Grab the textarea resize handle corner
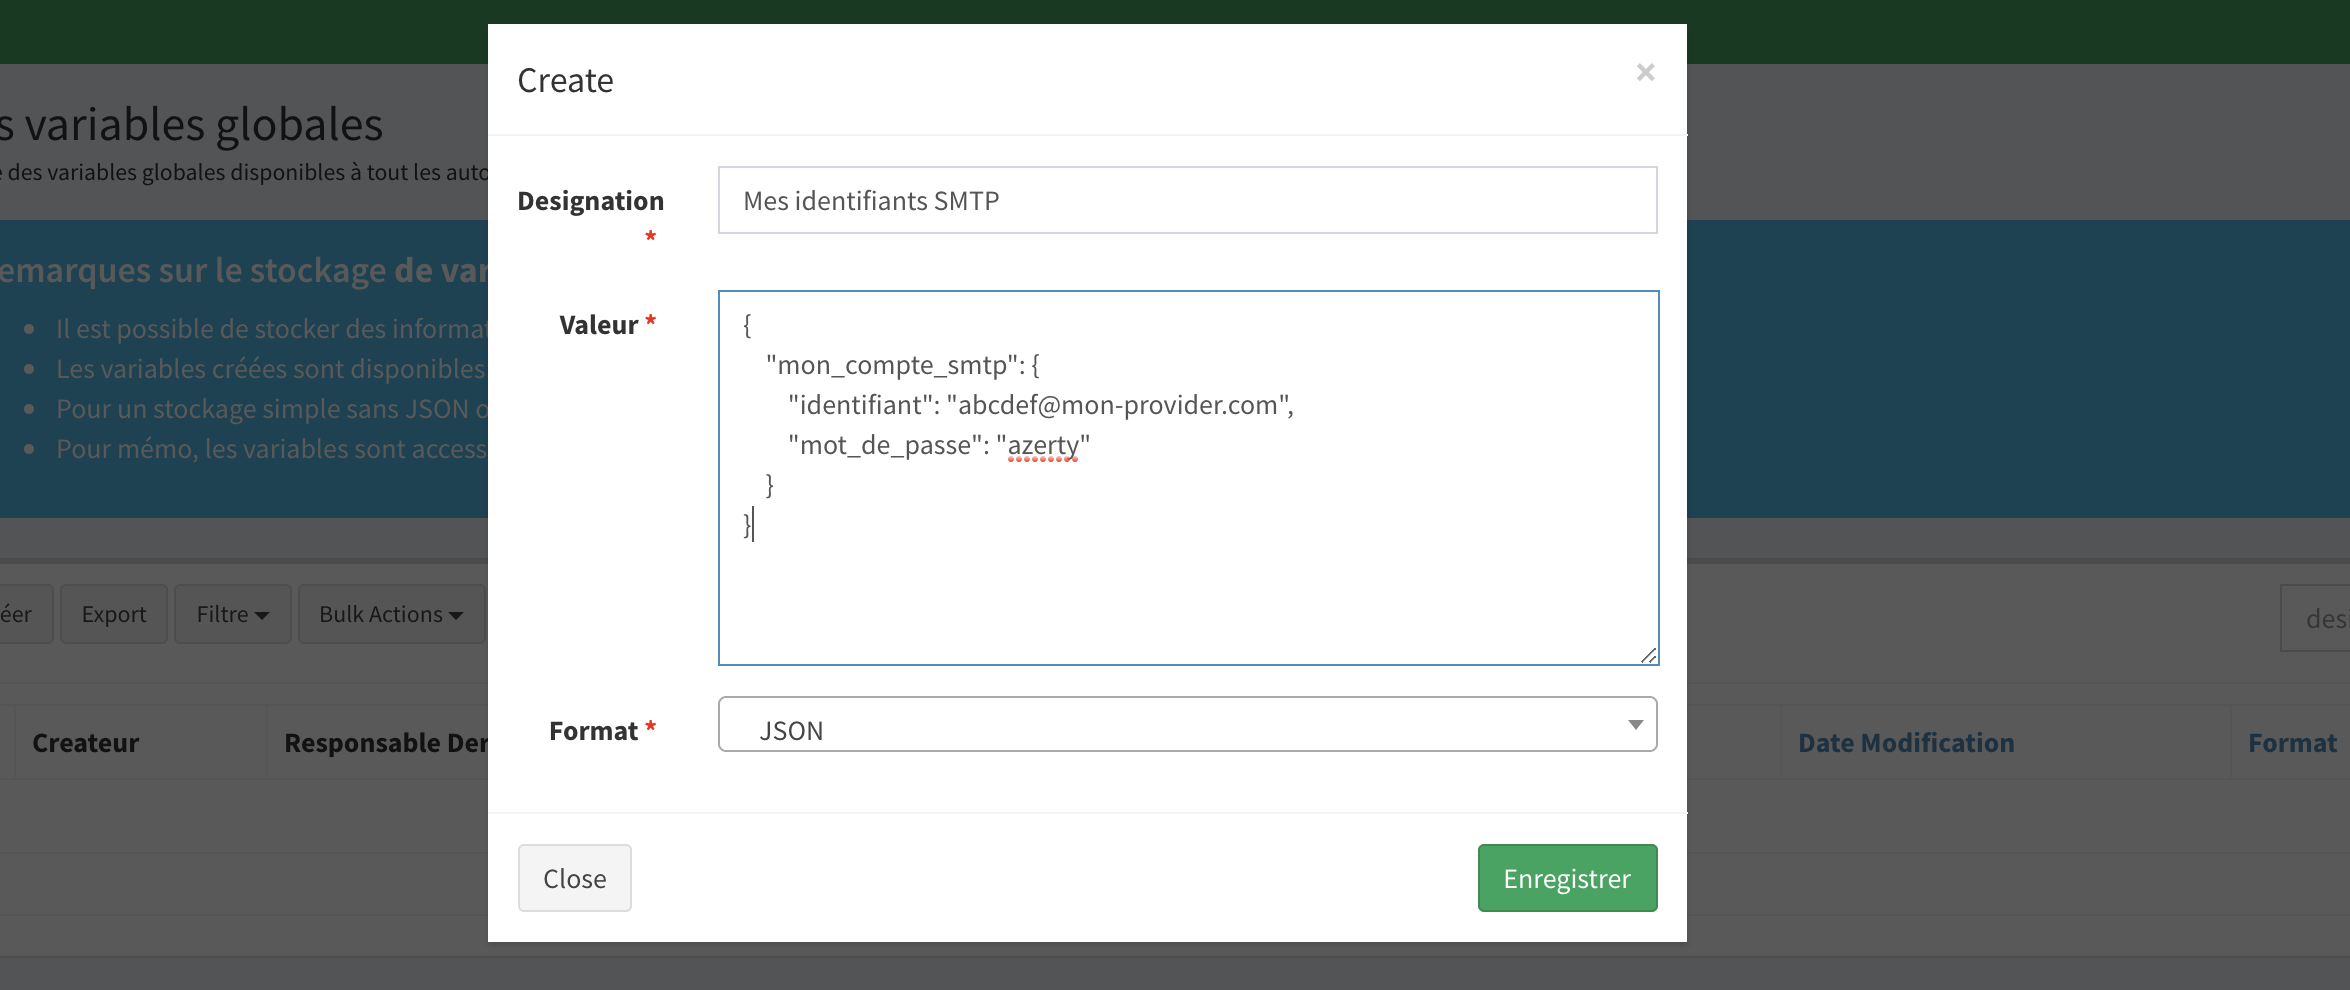2350x990 pixels. tap(1648, 655)
